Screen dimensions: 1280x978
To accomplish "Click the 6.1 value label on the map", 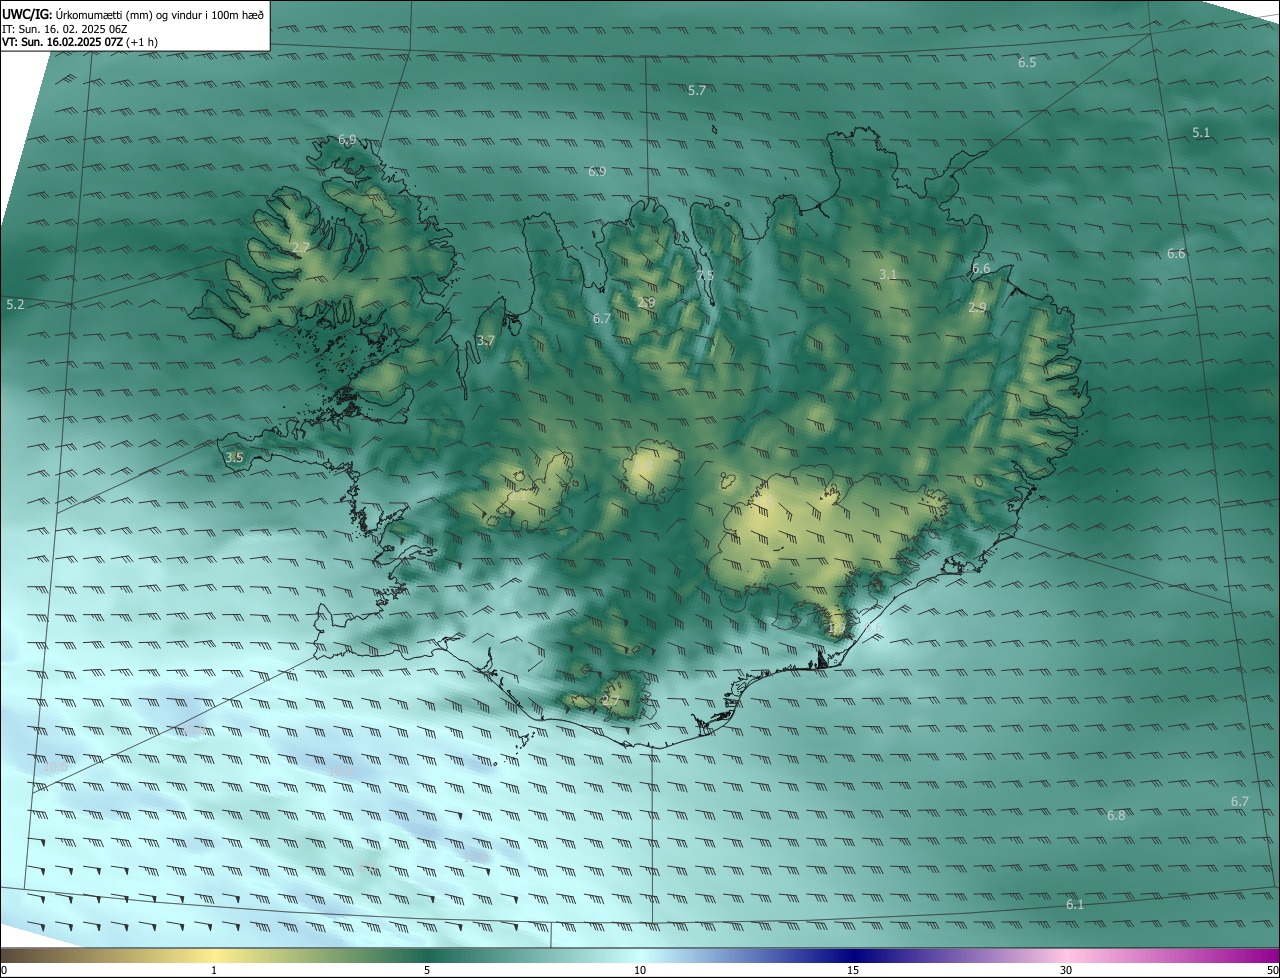I will click(1075, 904).
